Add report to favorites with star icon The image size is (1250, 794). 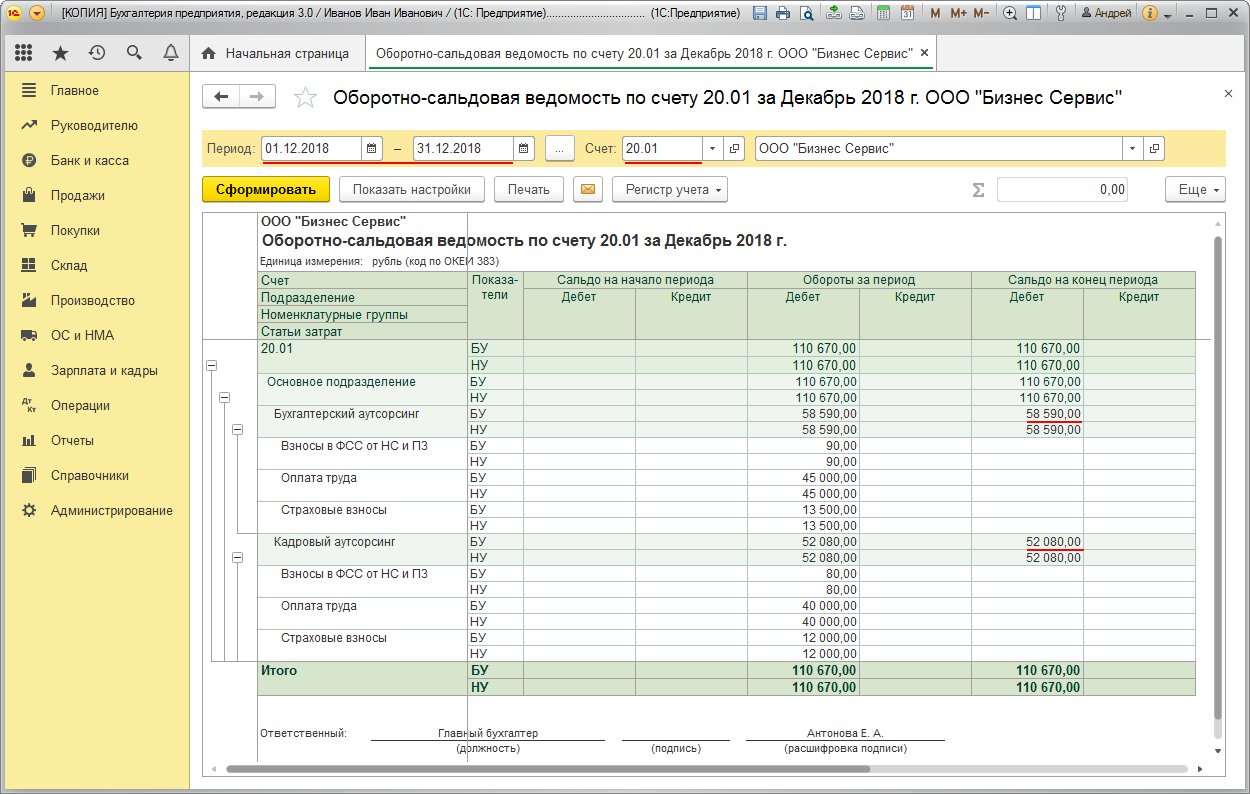tap(306, 97)
